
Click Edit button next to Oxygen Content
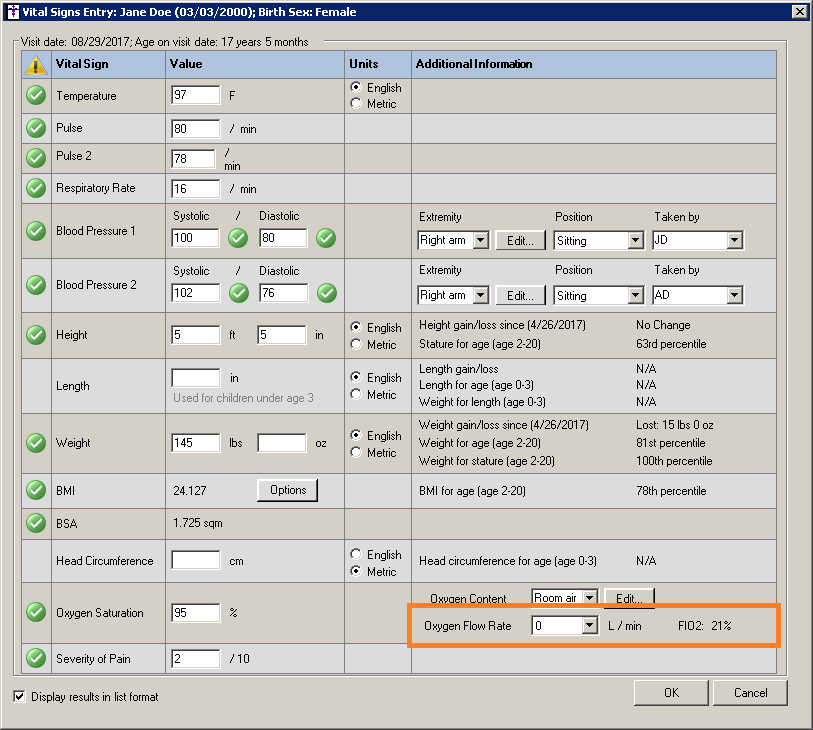point(629,598)
